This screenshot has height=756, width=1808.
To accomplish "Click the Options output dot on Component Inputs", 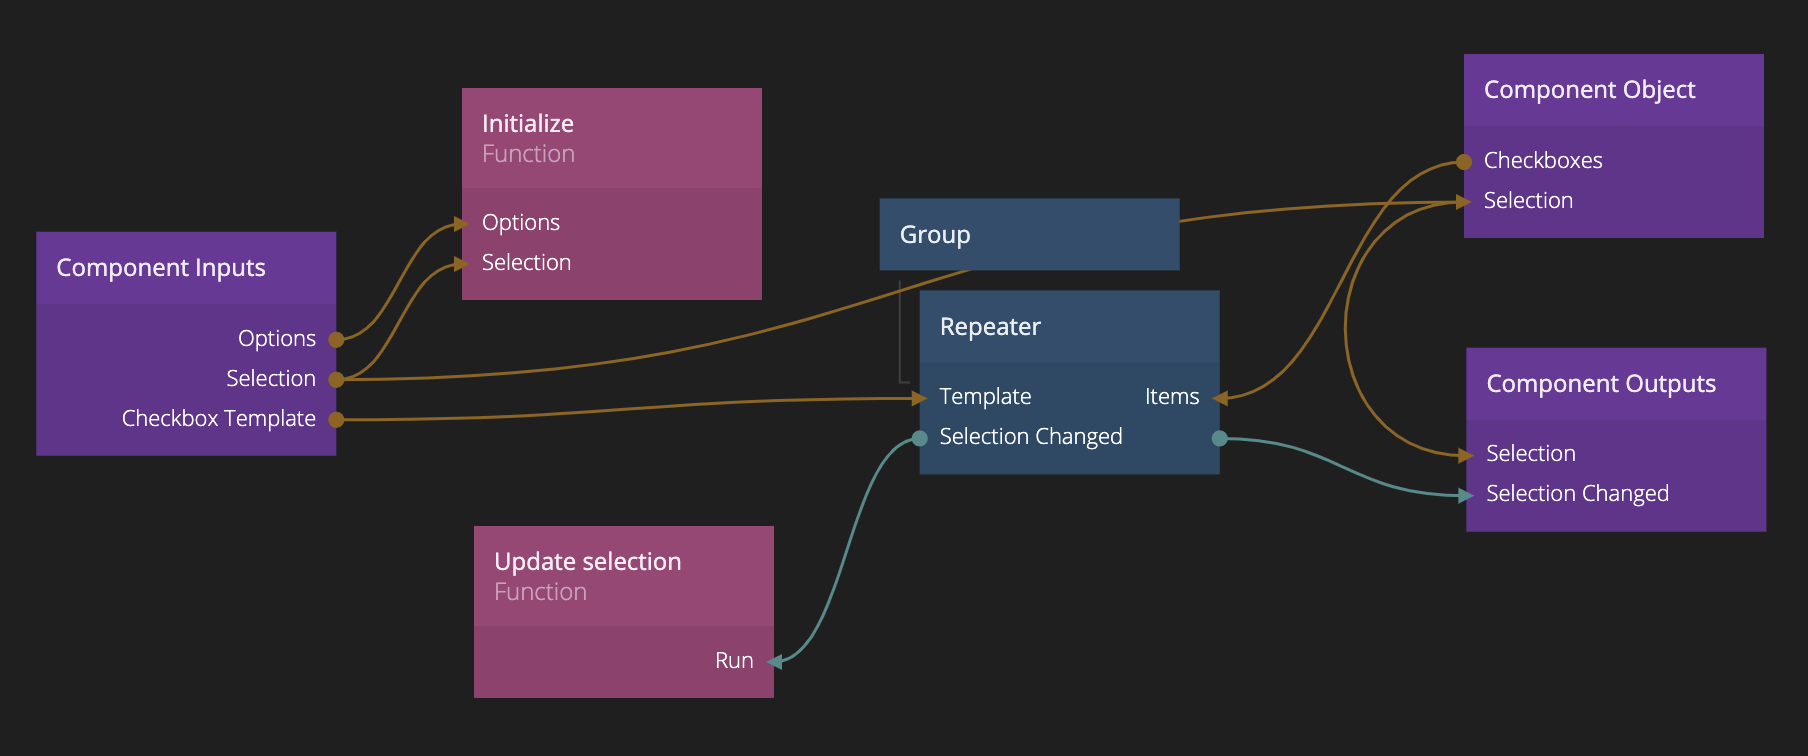I will coord(337,340).
